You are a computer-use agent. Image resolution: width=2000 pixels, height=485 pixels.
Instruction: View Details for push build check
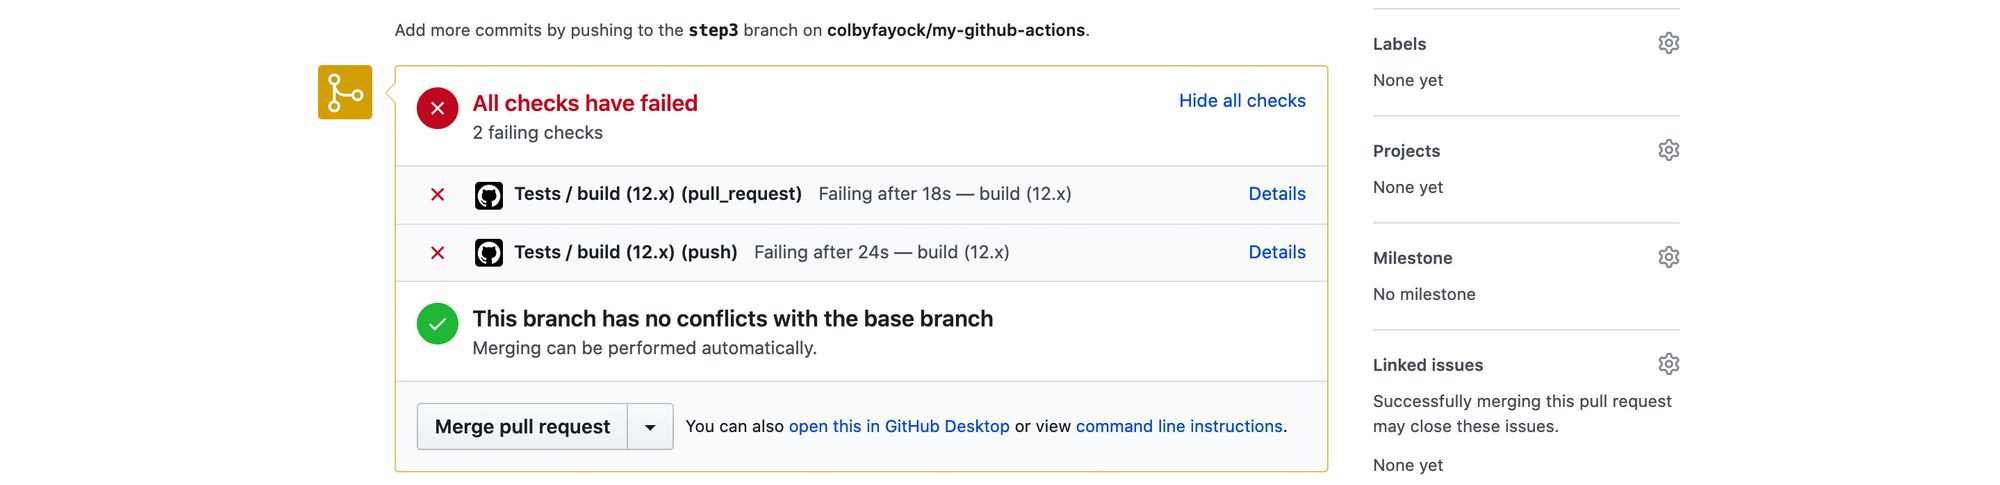[1277, 252]
